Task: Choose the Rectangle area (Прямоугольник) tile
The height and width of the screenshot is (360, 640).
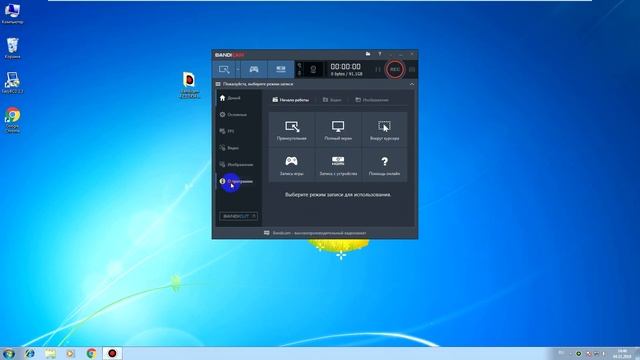Action: tap(292, 130)
